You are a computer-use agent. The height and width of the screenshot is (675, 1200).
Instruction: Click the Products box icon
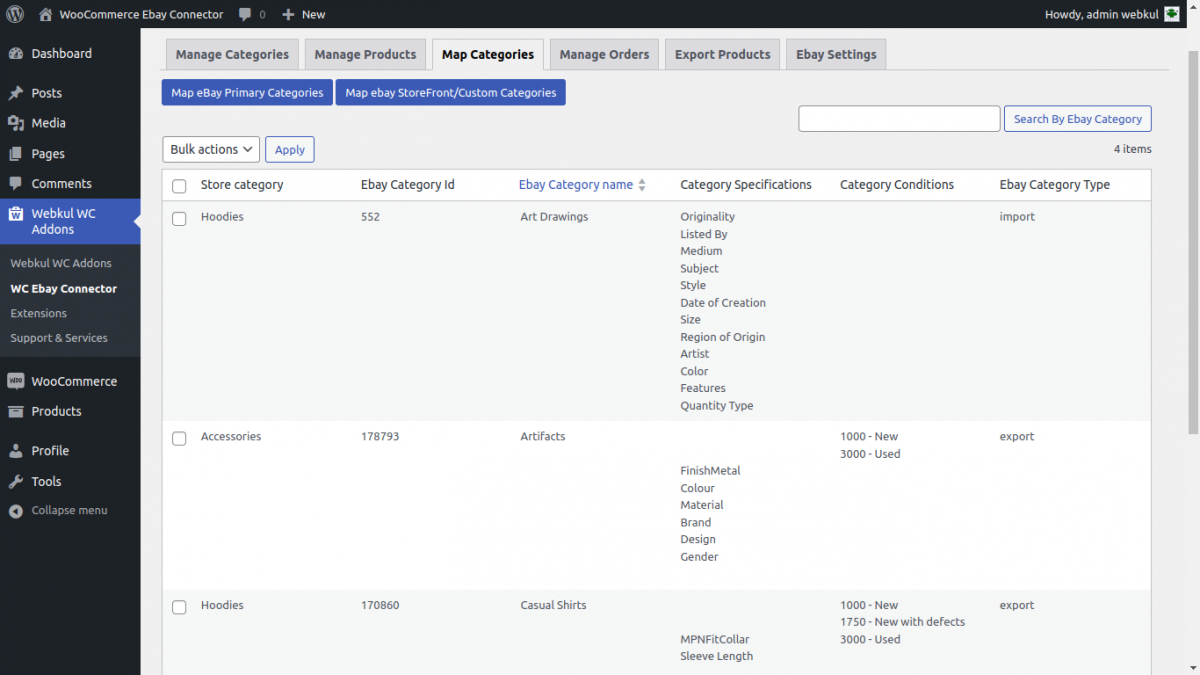[15, 411]
